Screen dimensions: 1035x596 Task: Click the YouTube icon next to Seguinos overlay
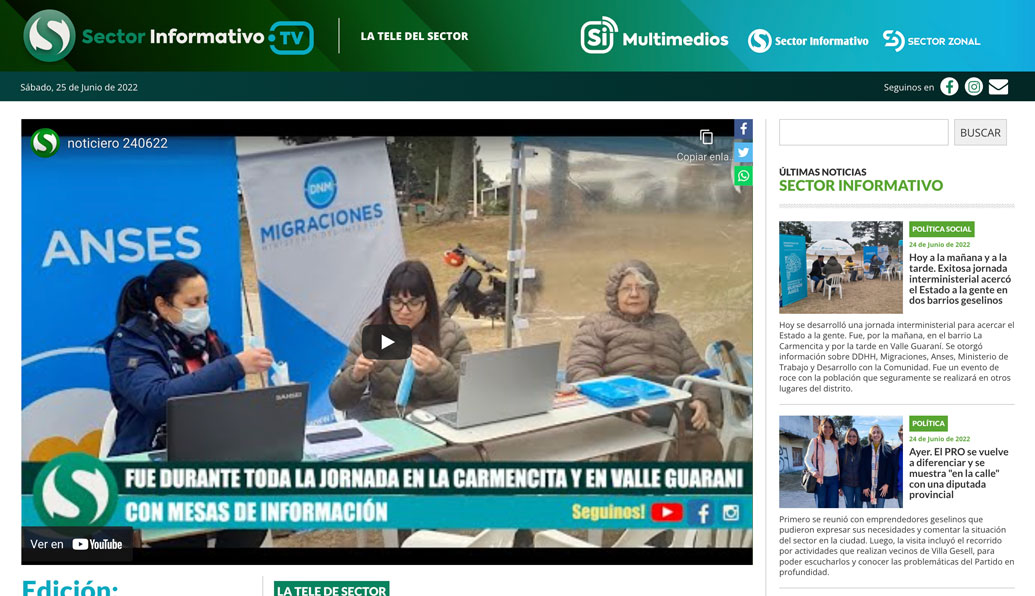click(666, 511)
